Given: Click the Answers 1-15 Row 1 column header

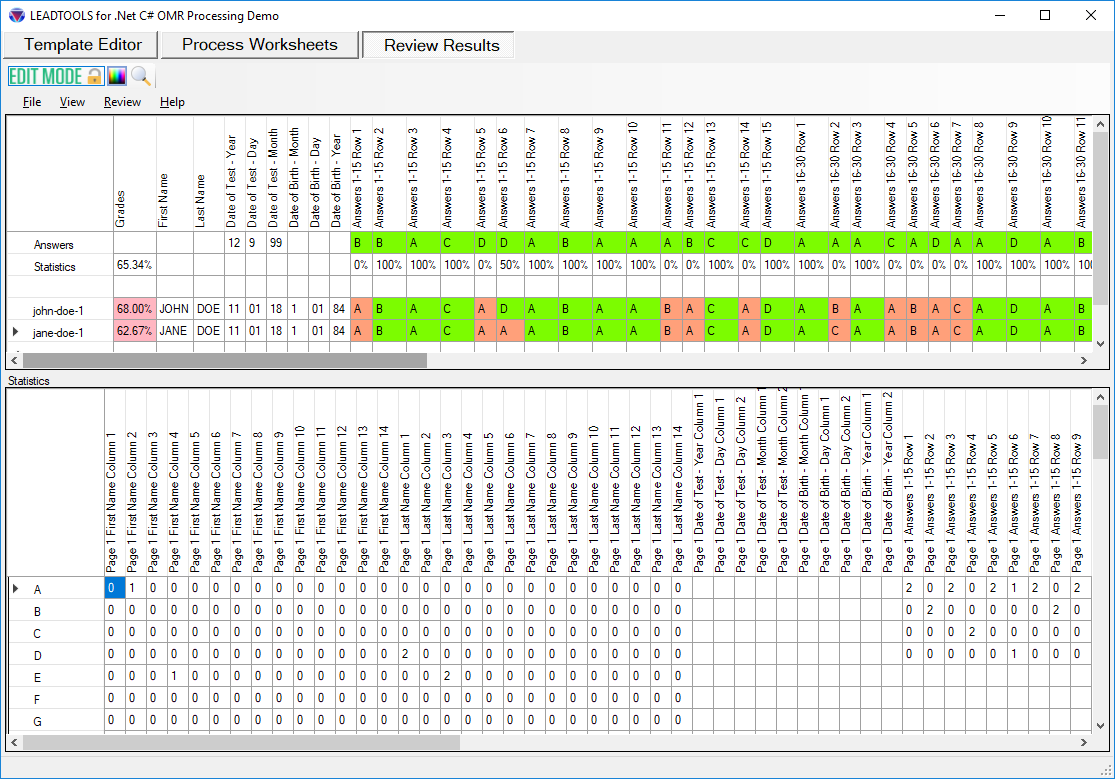Looking at the screenshot, I should coord(361,174).
